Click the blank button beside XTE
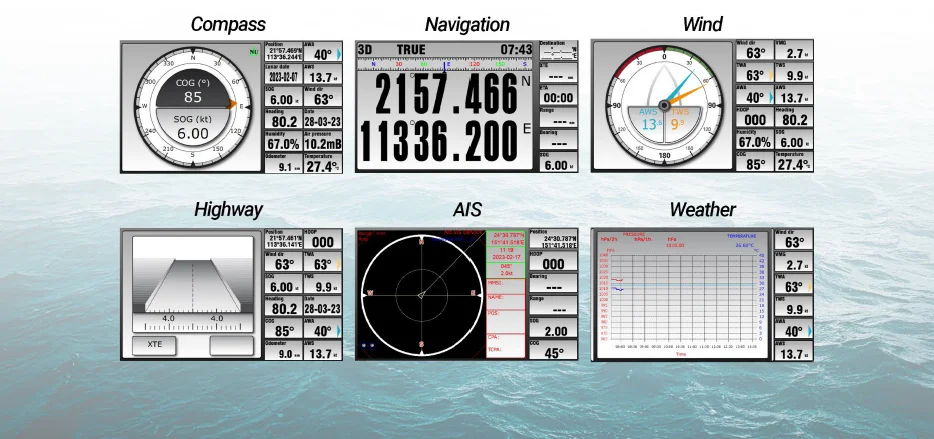934x439 pixels. pos(232,345)
